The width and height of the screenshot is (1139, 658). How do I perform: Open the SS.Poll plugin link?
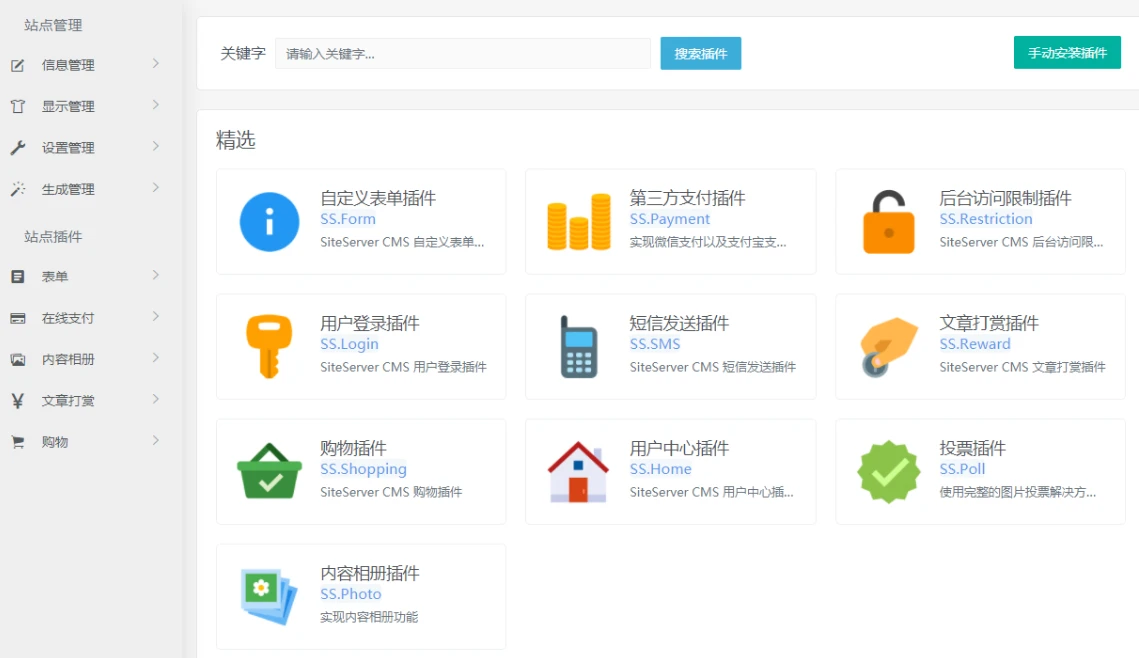[x=962, y=469]
